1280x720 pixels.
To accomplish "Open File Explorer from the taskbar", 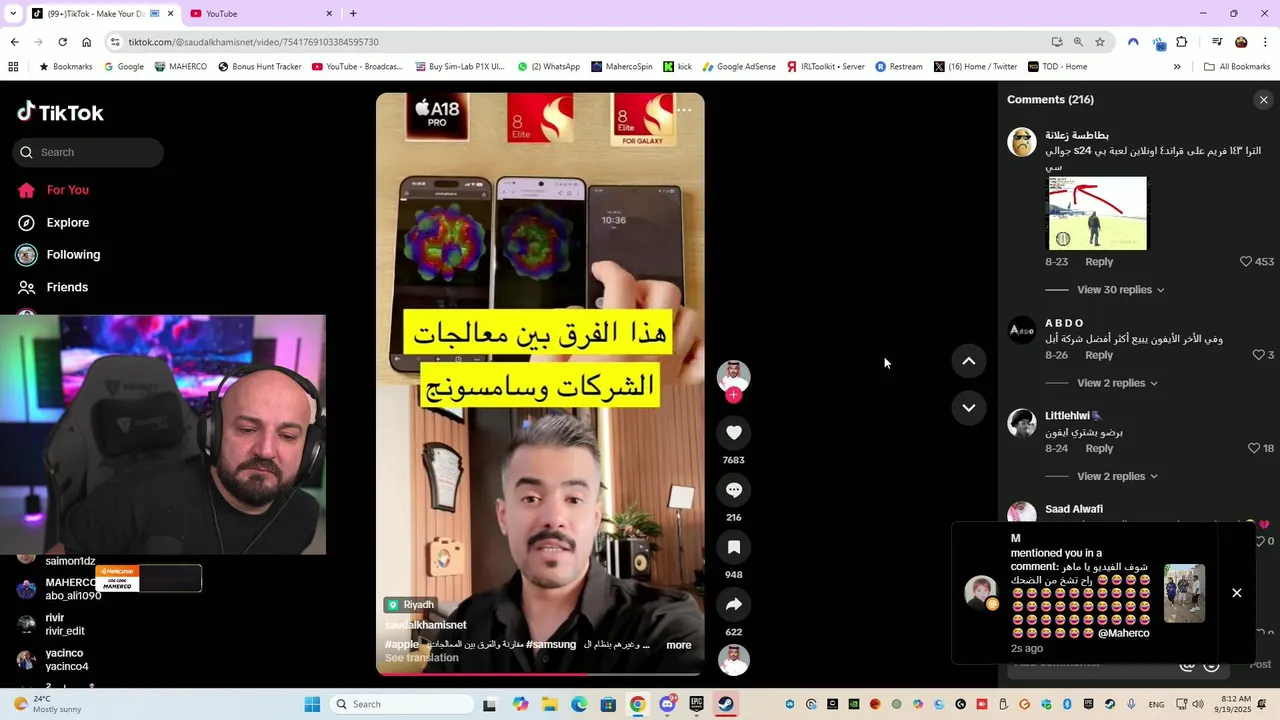I will [550, 704].
